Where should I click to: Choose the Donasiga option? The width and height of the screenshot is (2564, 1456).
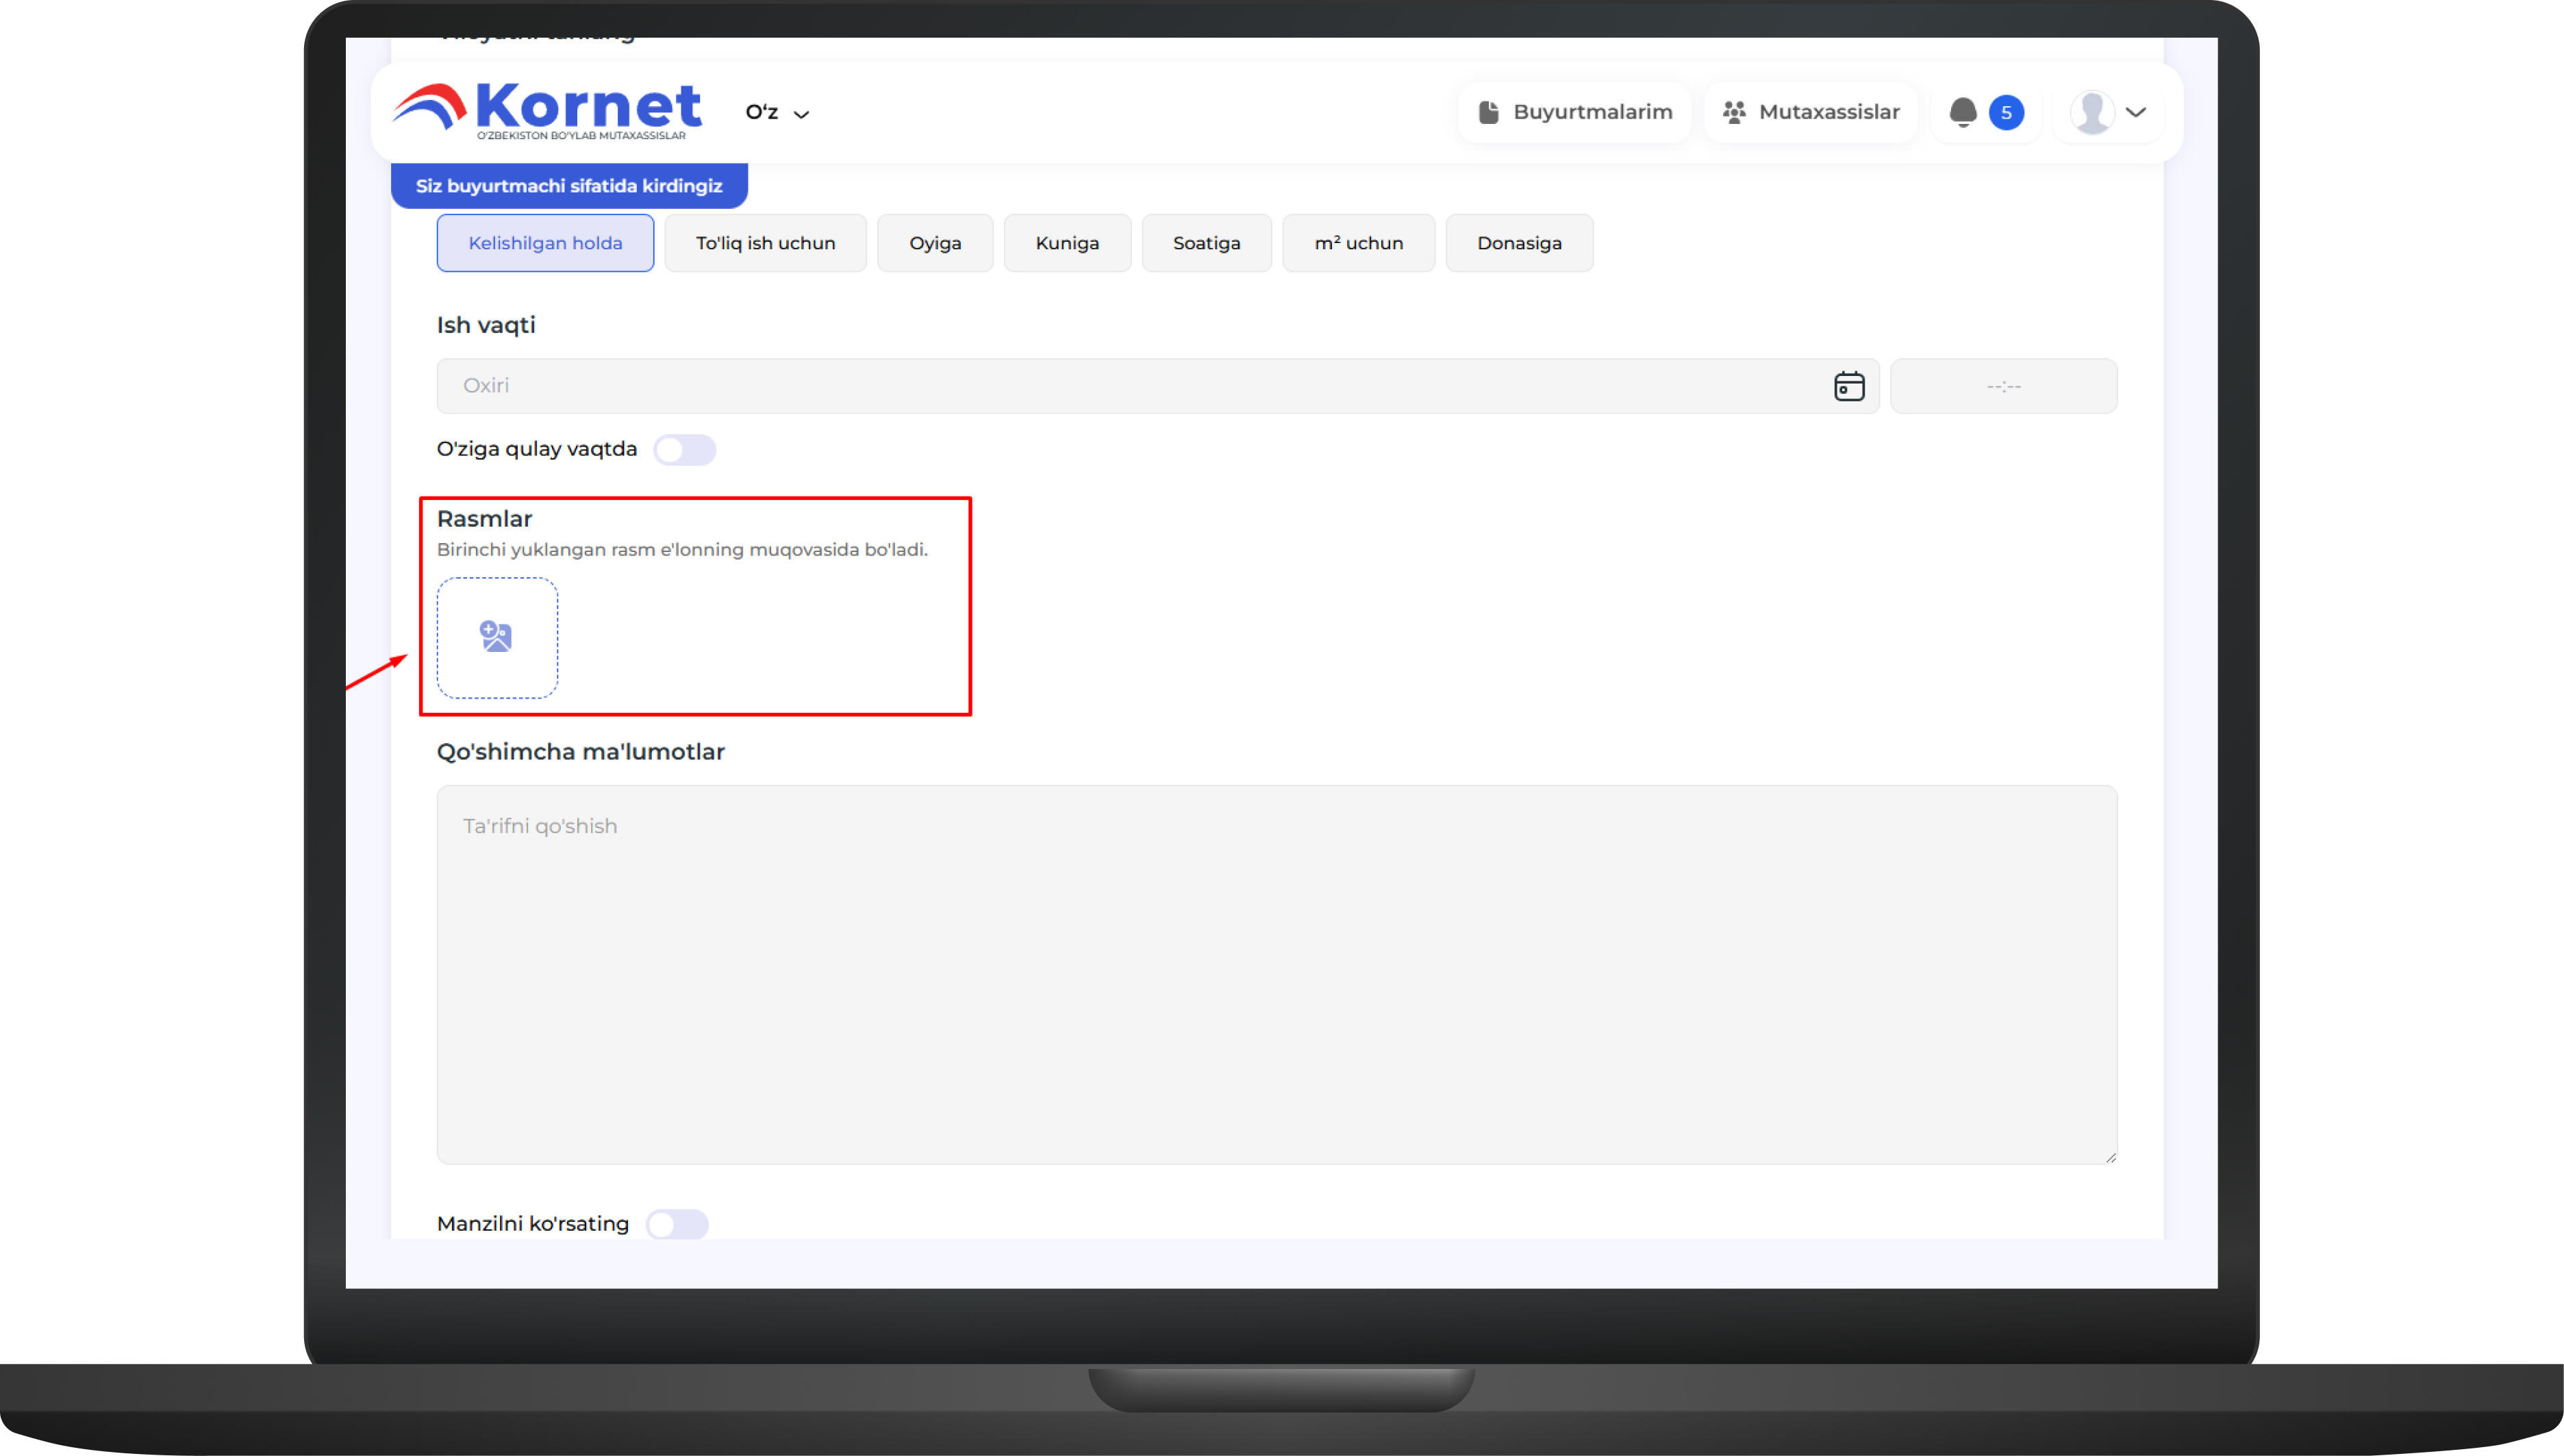pyautogui.click(x=1518, y=243)
